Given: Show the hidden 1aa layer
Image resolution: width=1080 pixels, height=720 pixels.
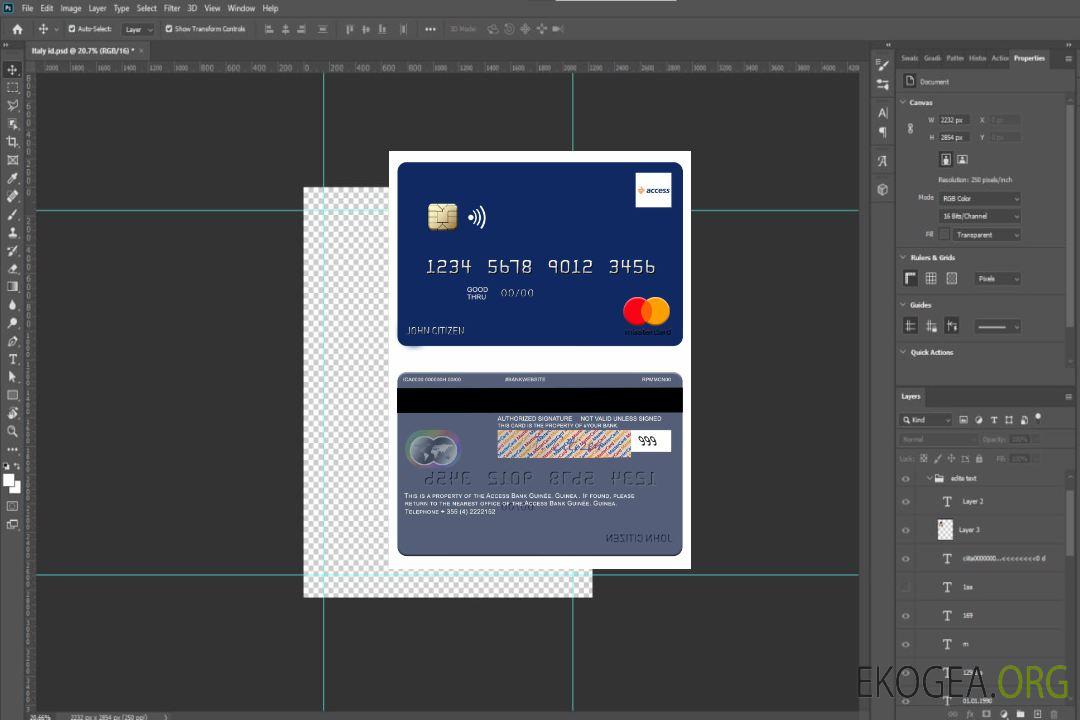Looking at the screenshot, I should [906, 588].
